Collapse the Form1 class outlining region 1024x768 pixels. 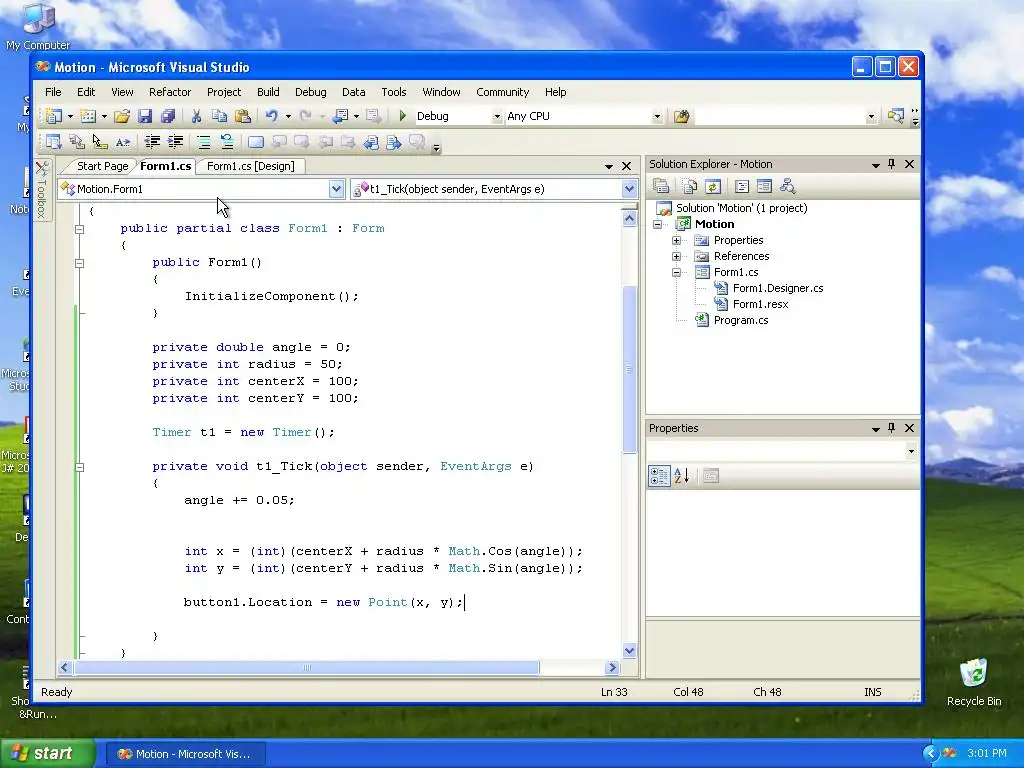click(80, 229)
